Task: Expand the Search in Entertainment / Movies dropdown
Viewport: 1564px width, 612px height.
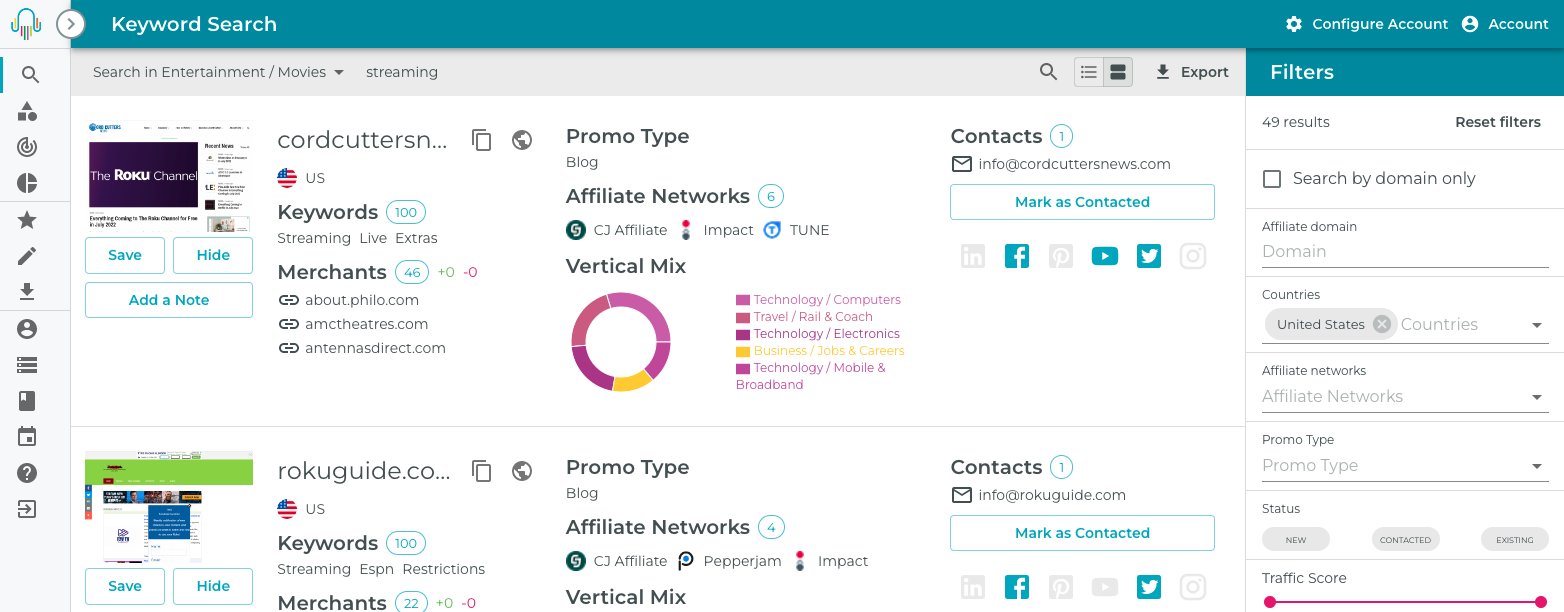Action: 219,72
